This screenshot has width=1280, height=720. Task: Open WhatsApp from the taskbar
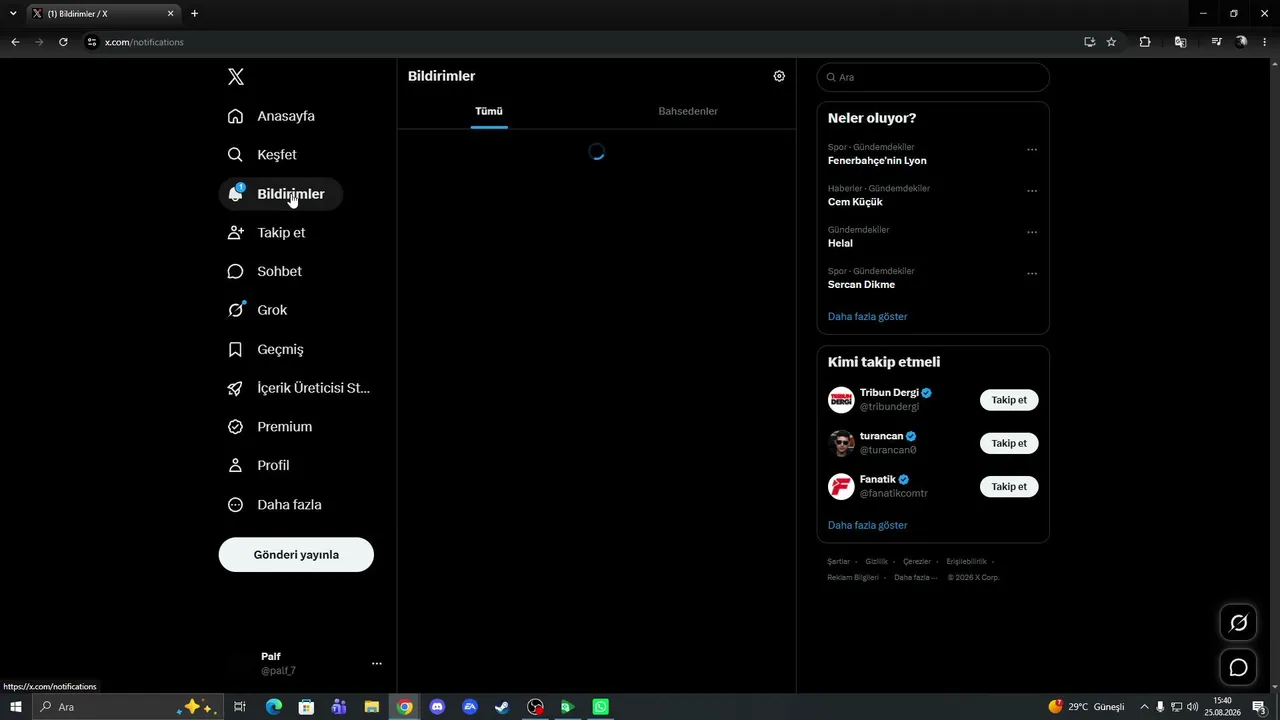coord(600,707)
